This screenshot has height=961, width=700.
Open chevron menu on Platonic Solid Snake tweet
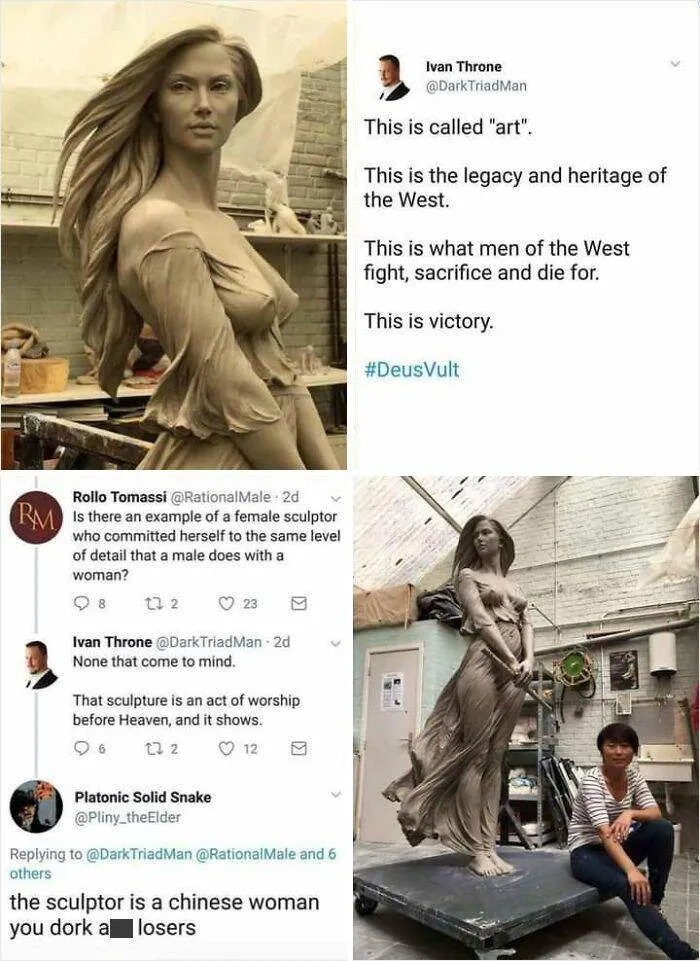pos(335,795)
